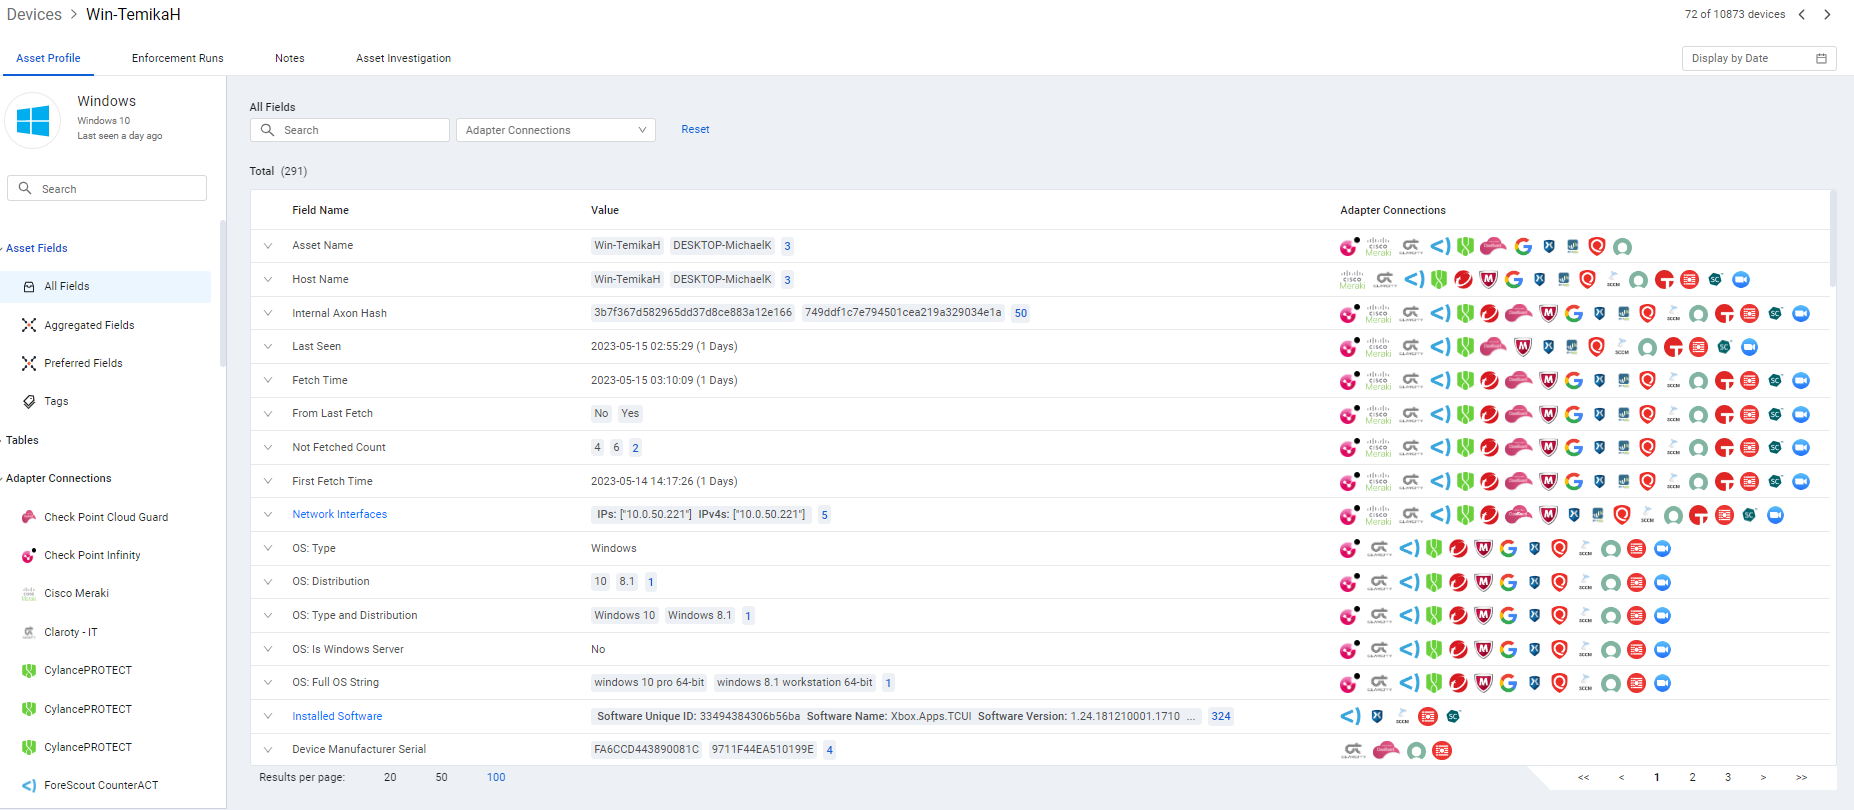The height and width of the screenshot is (810, 1854).
Task: Jump to the last page with >> button
Action: coord(1801,777)
